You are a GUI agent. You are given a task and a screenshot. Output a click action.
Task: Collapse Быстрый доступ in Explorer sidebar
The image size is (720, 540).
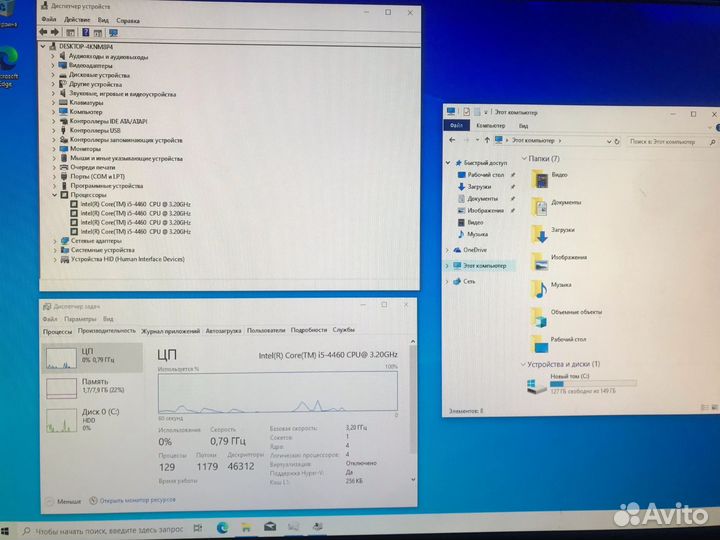448,163
